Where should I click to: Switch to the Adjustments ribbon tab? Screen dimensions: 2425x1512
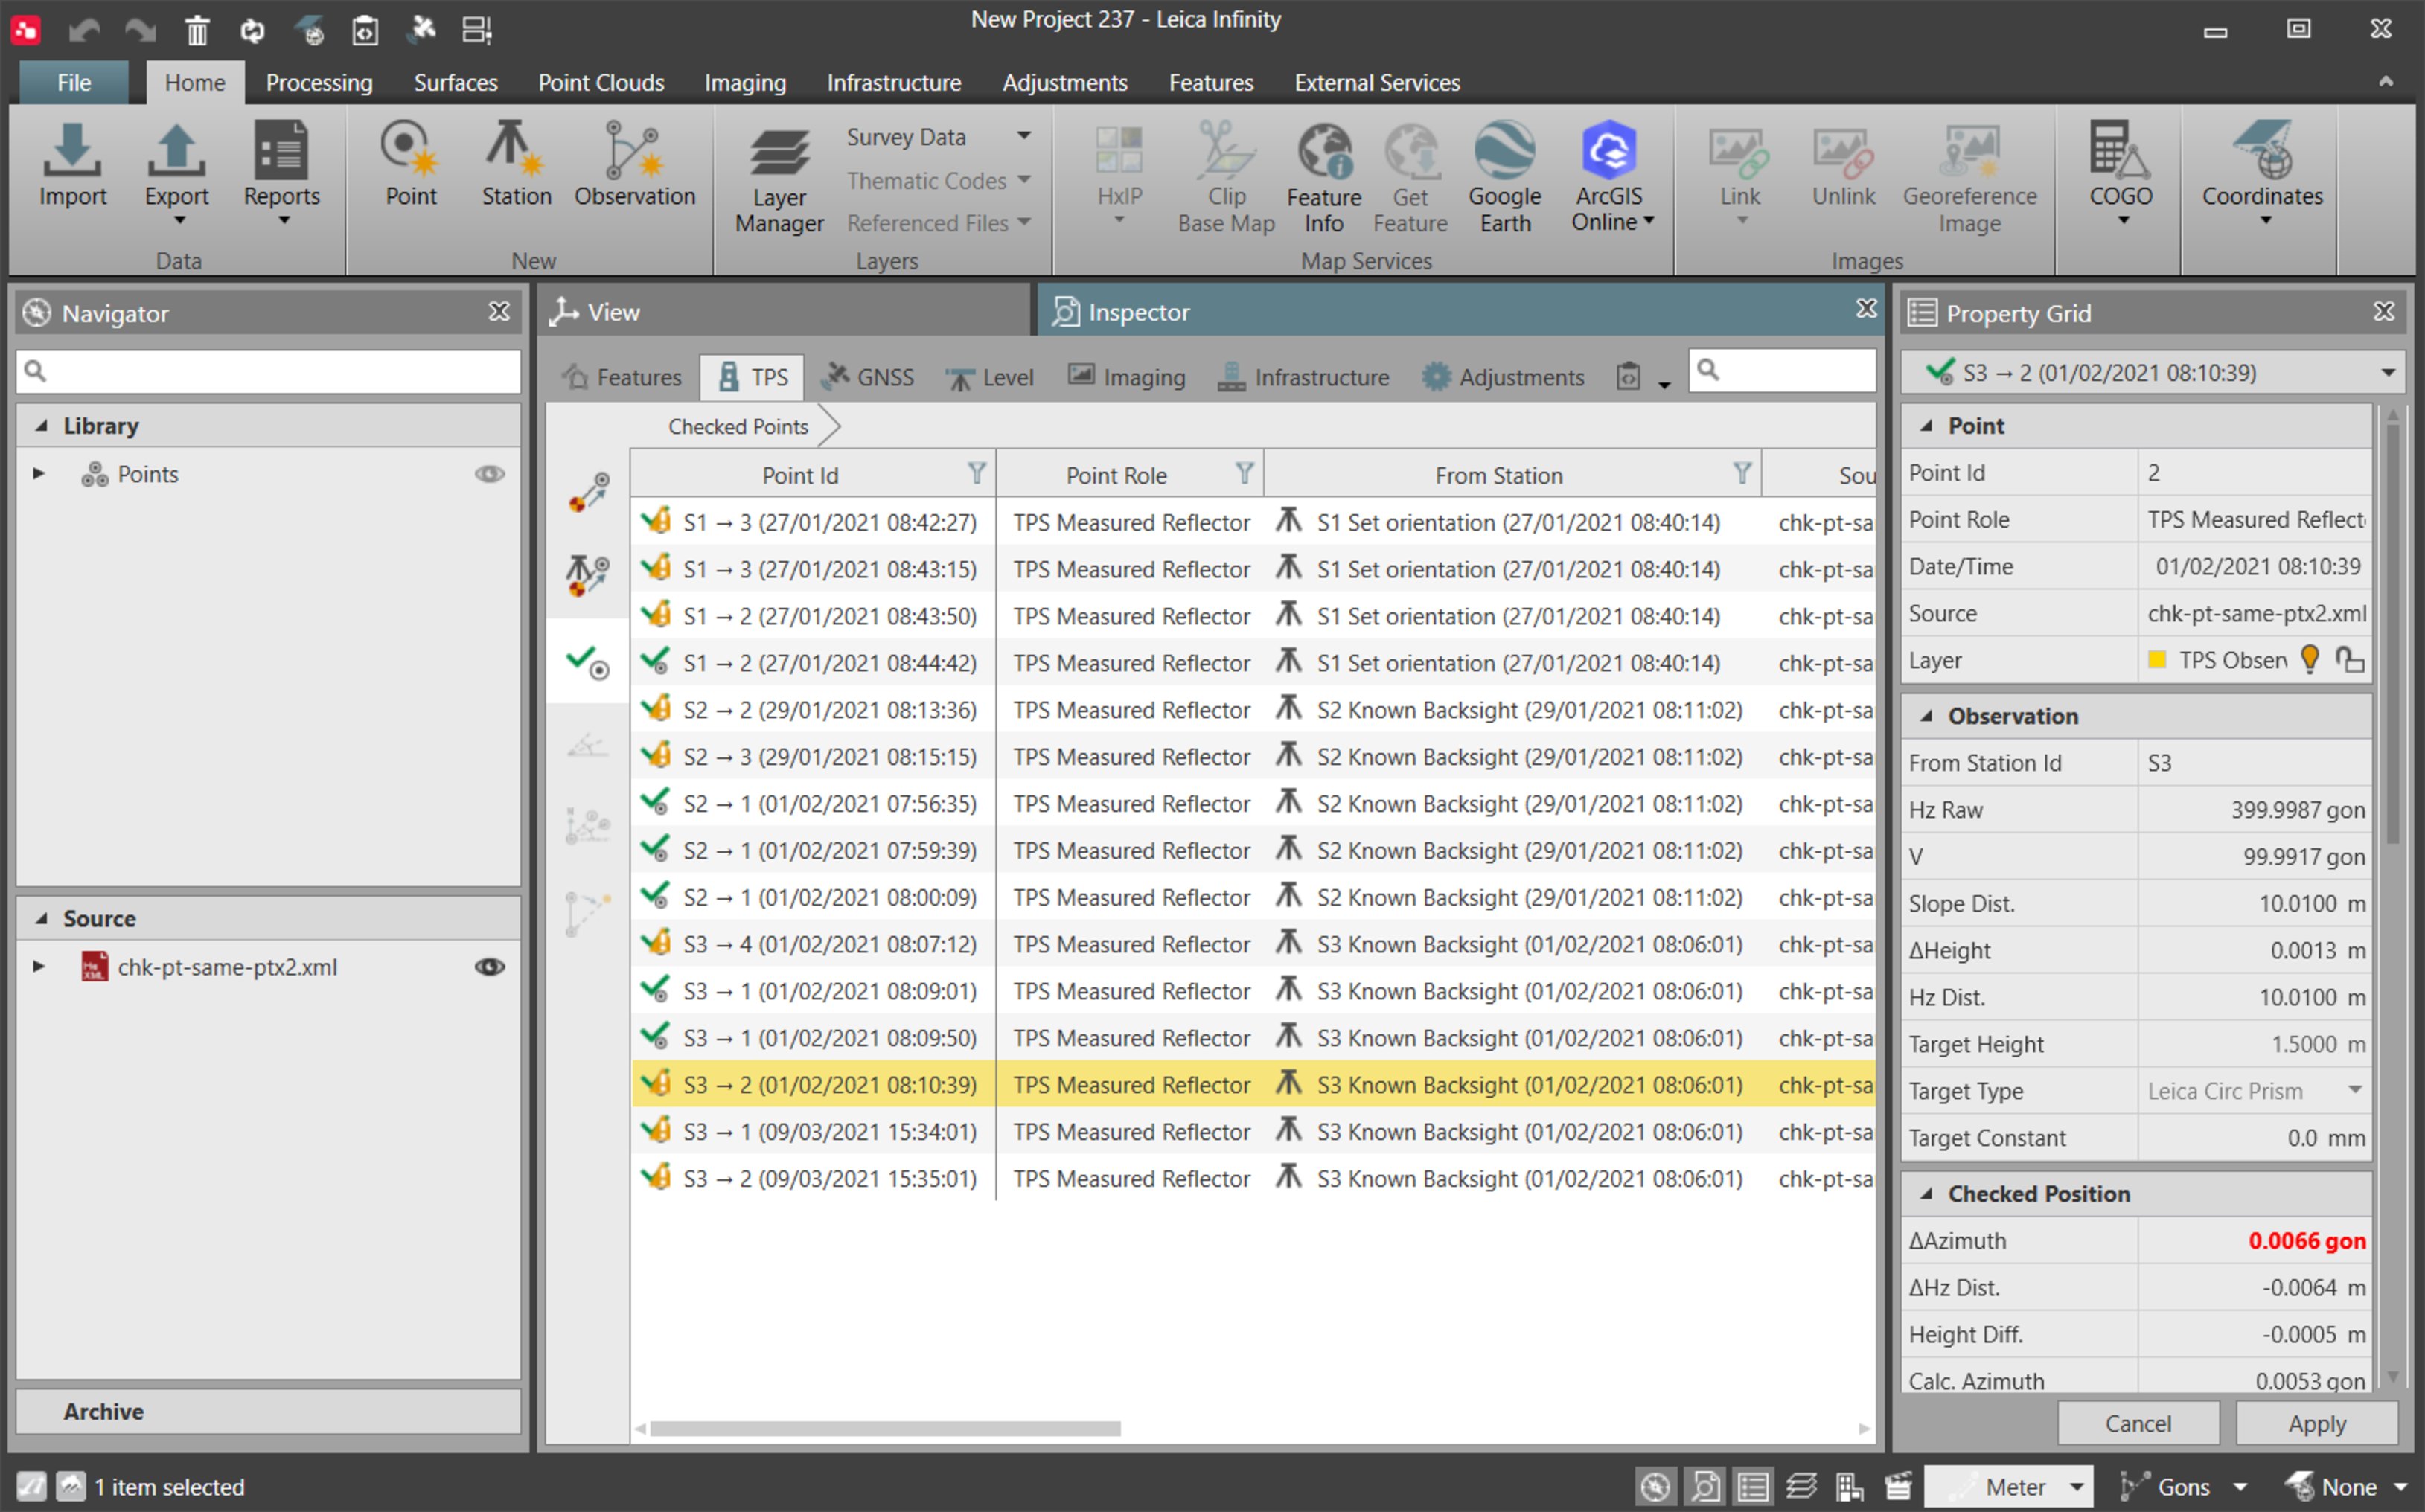pyautogui.click(x=1064, y=83)
